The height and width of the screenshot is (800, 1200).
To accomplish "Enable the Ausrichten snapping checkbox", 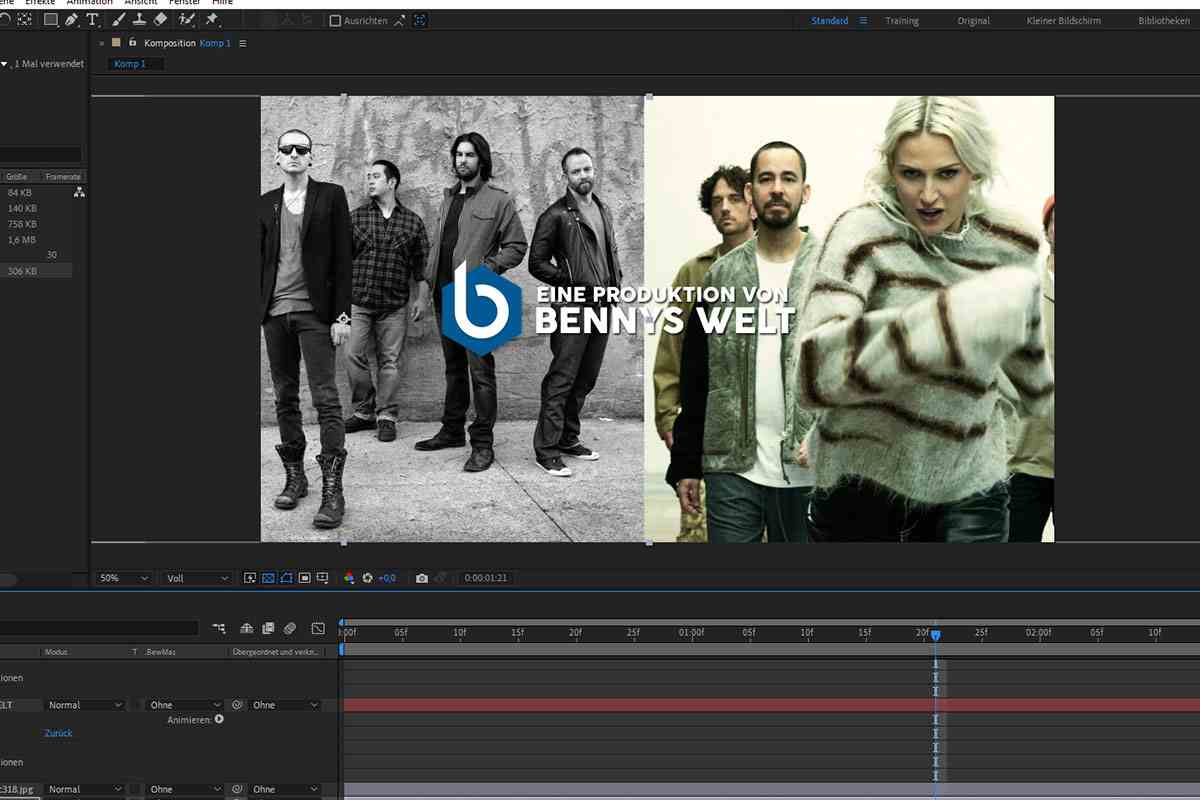I will pyautogui.click(x=335, y=20).
